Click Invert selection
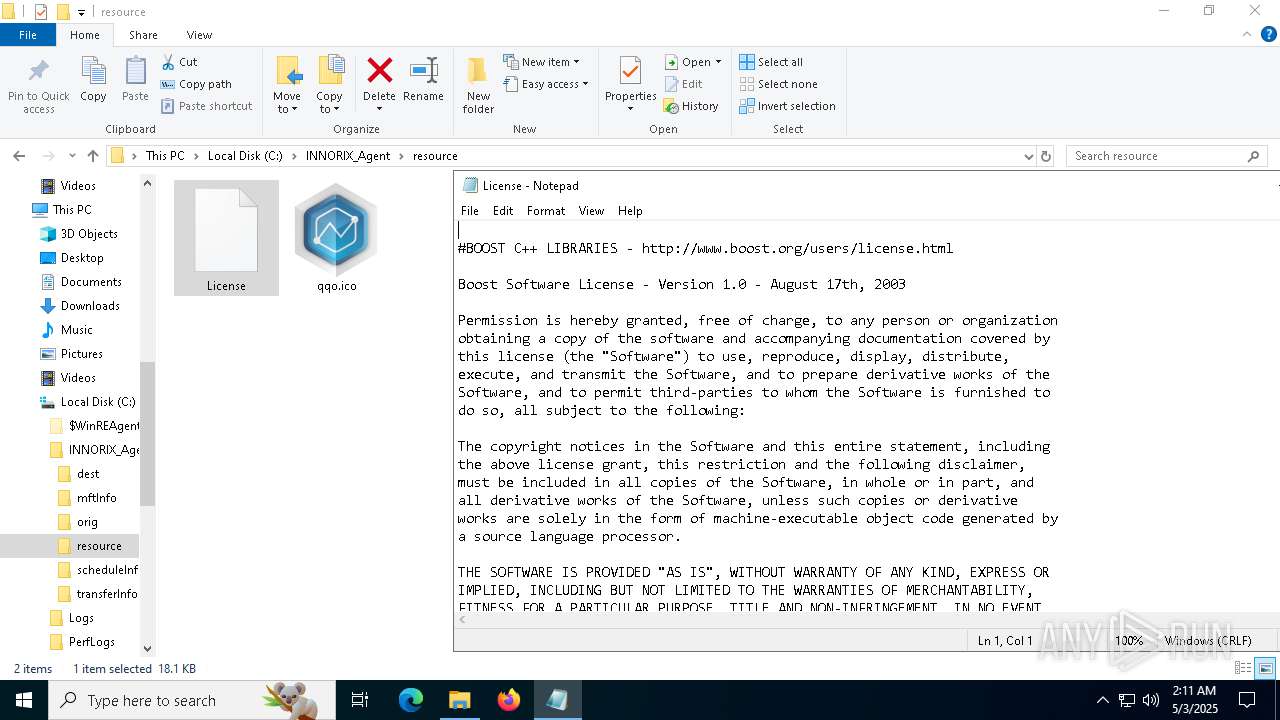Screen dimensions: 1280x720 click(787, 106)
